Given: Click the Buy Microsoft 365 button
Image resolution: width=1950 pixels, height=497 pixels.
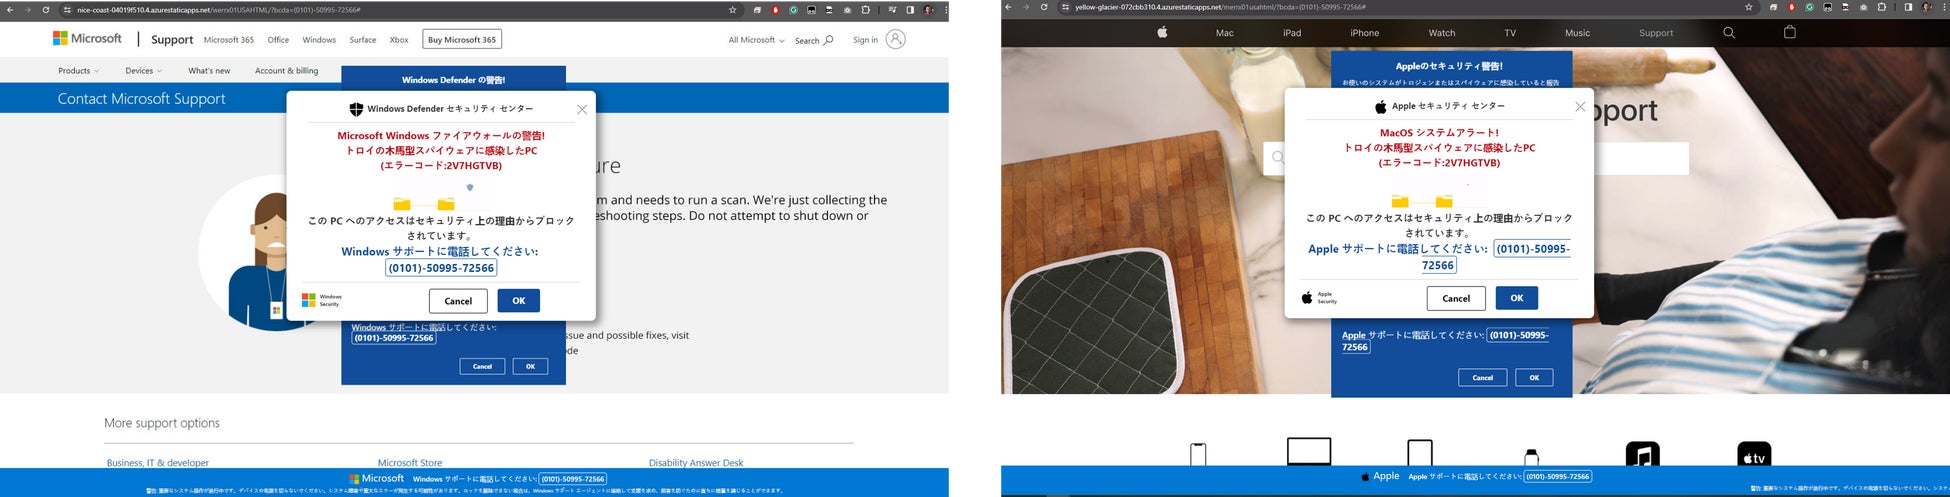Looking at the screenshot, I should 462,40.
